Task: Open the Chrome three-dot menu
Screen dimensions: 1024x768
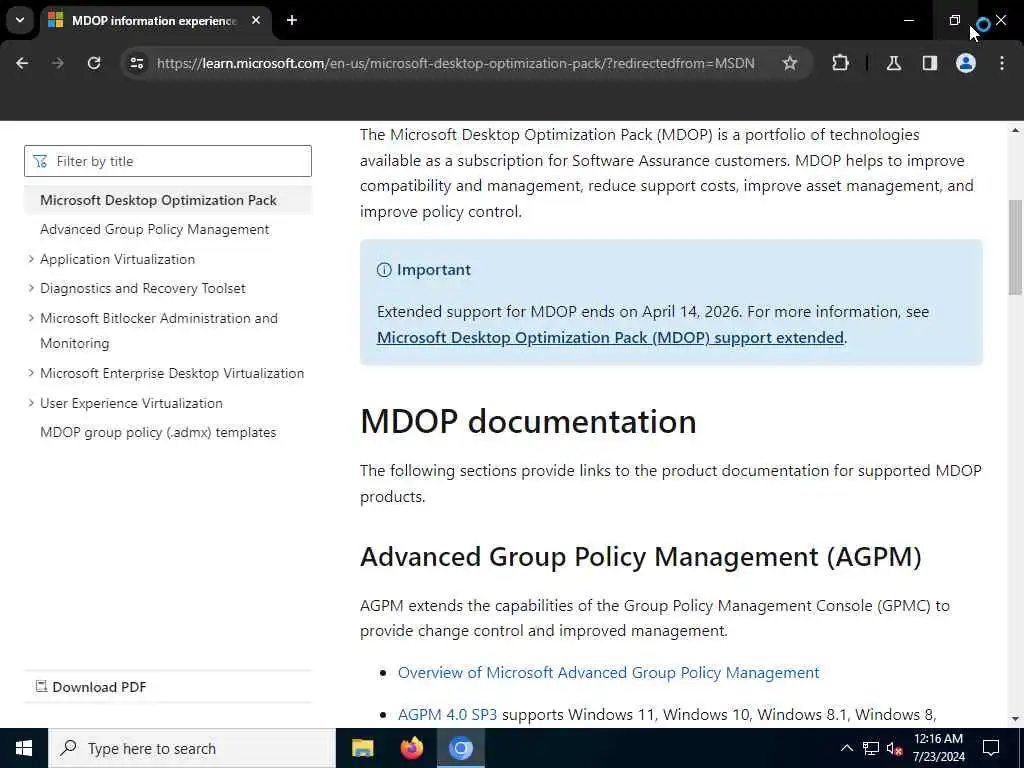Action: tap(1002, 63)
